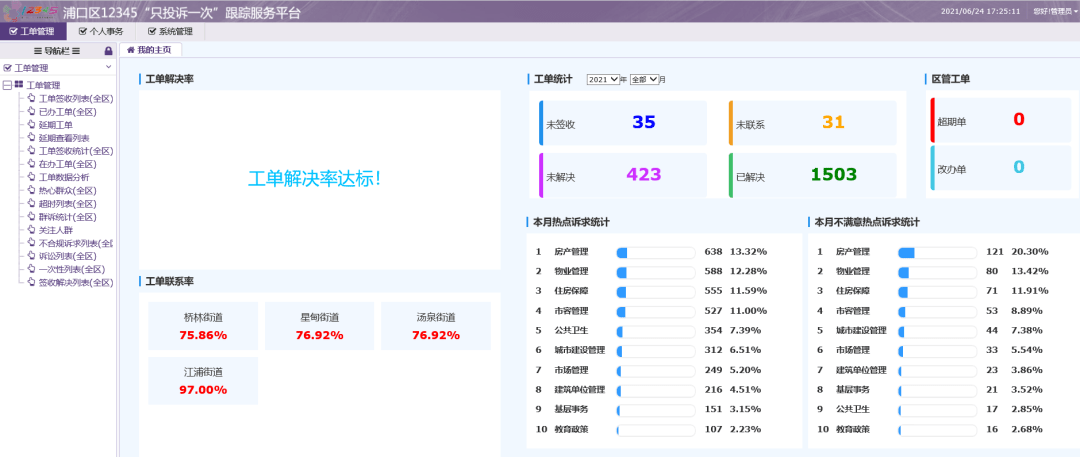Open 热心群众(全区) in the tree
Screen dimensions: 1080x457
tap(67, 190)
